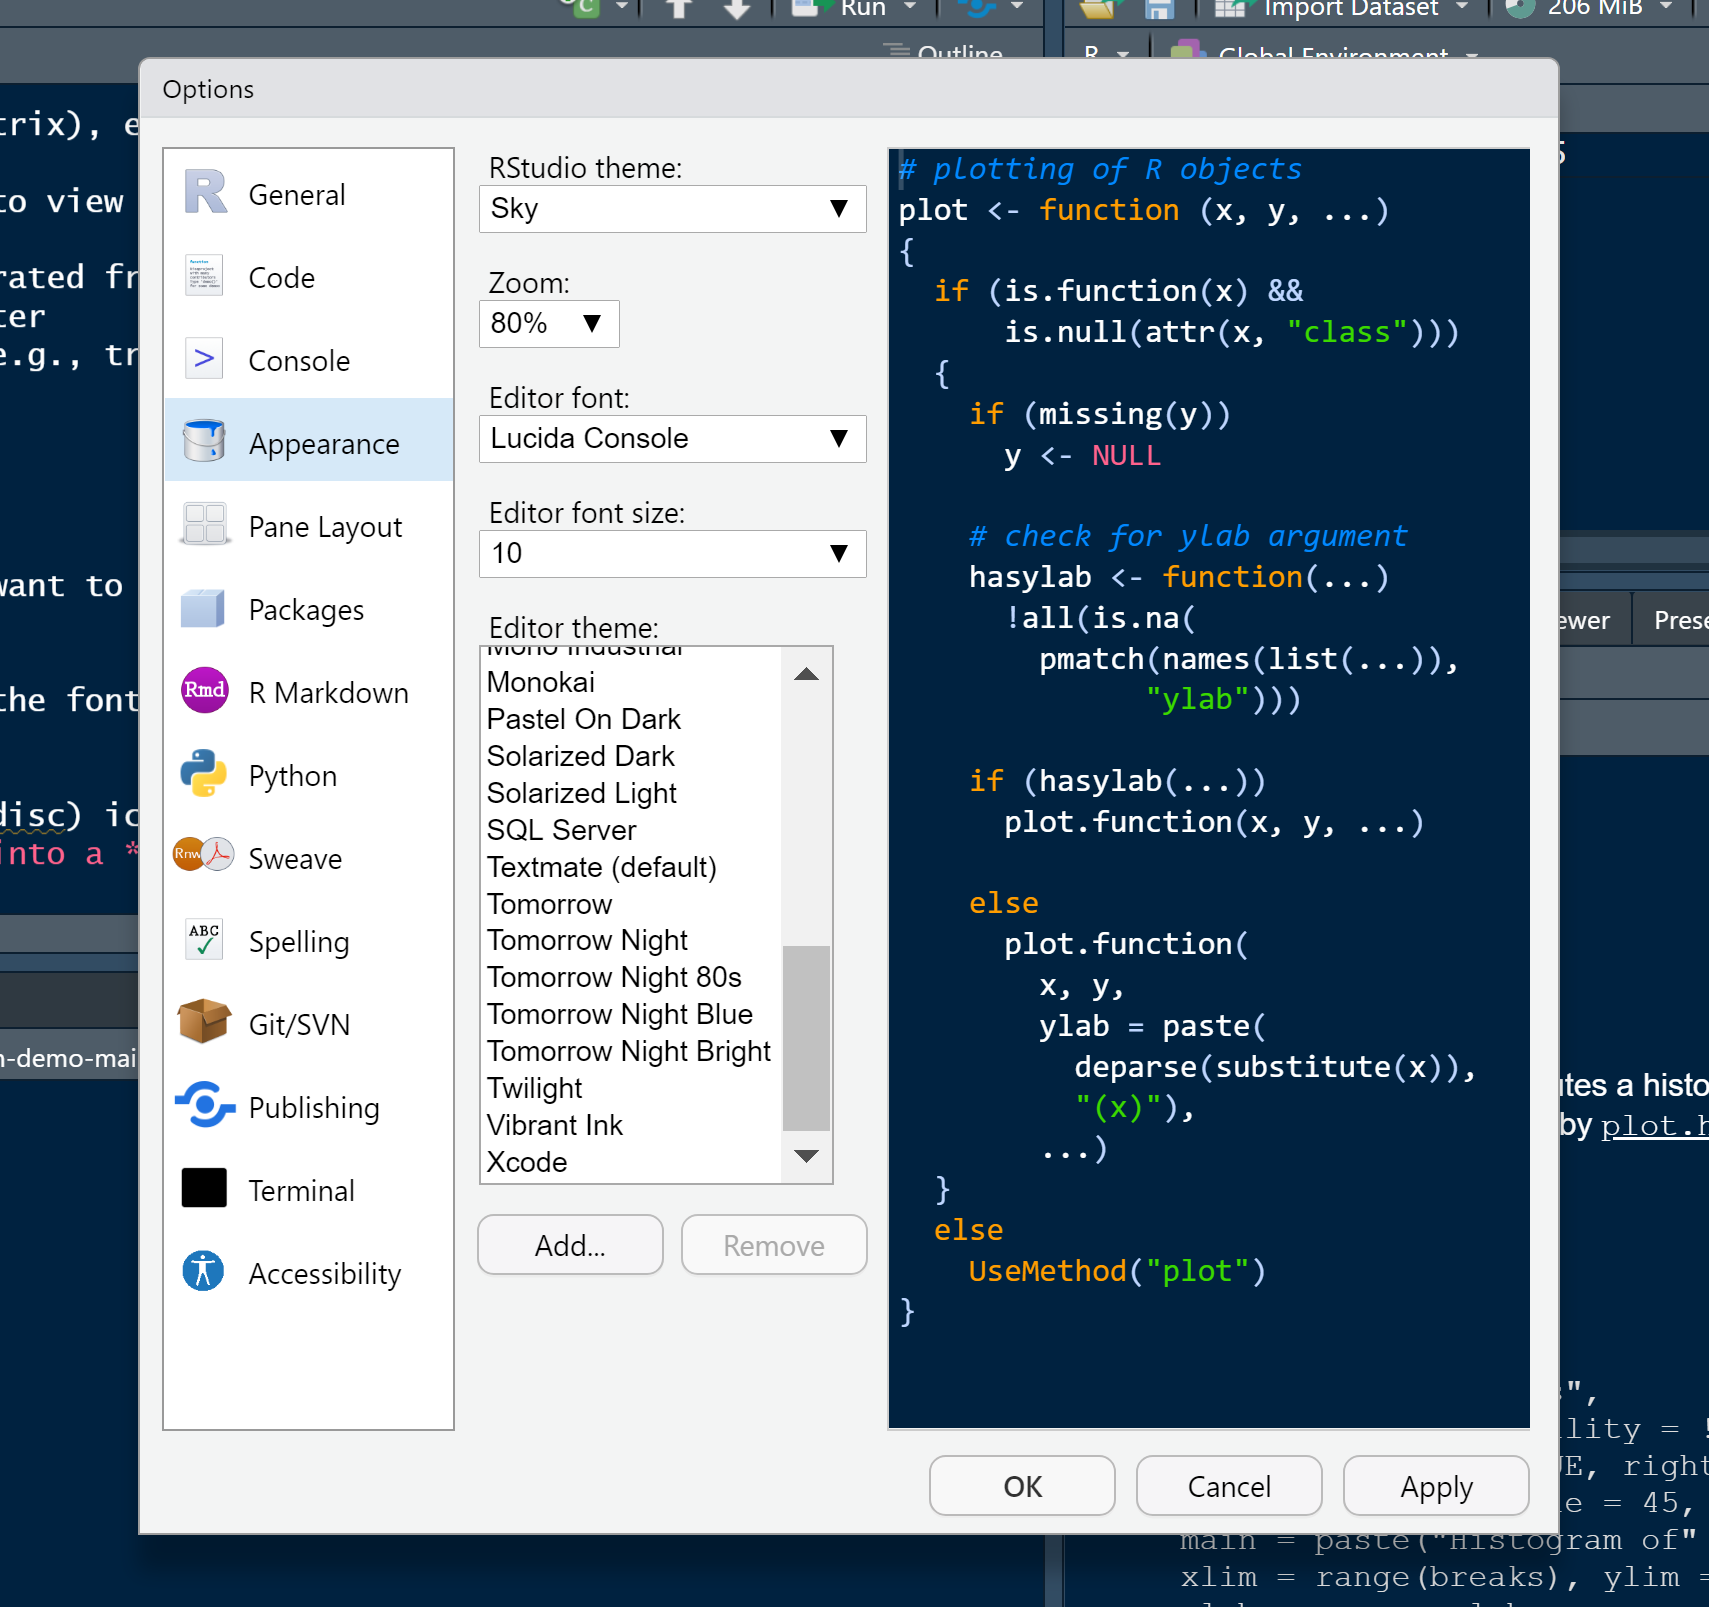Click the Git/SVN box icon
Viewport: 1709px width, 1607px height.
(204, 1023)
